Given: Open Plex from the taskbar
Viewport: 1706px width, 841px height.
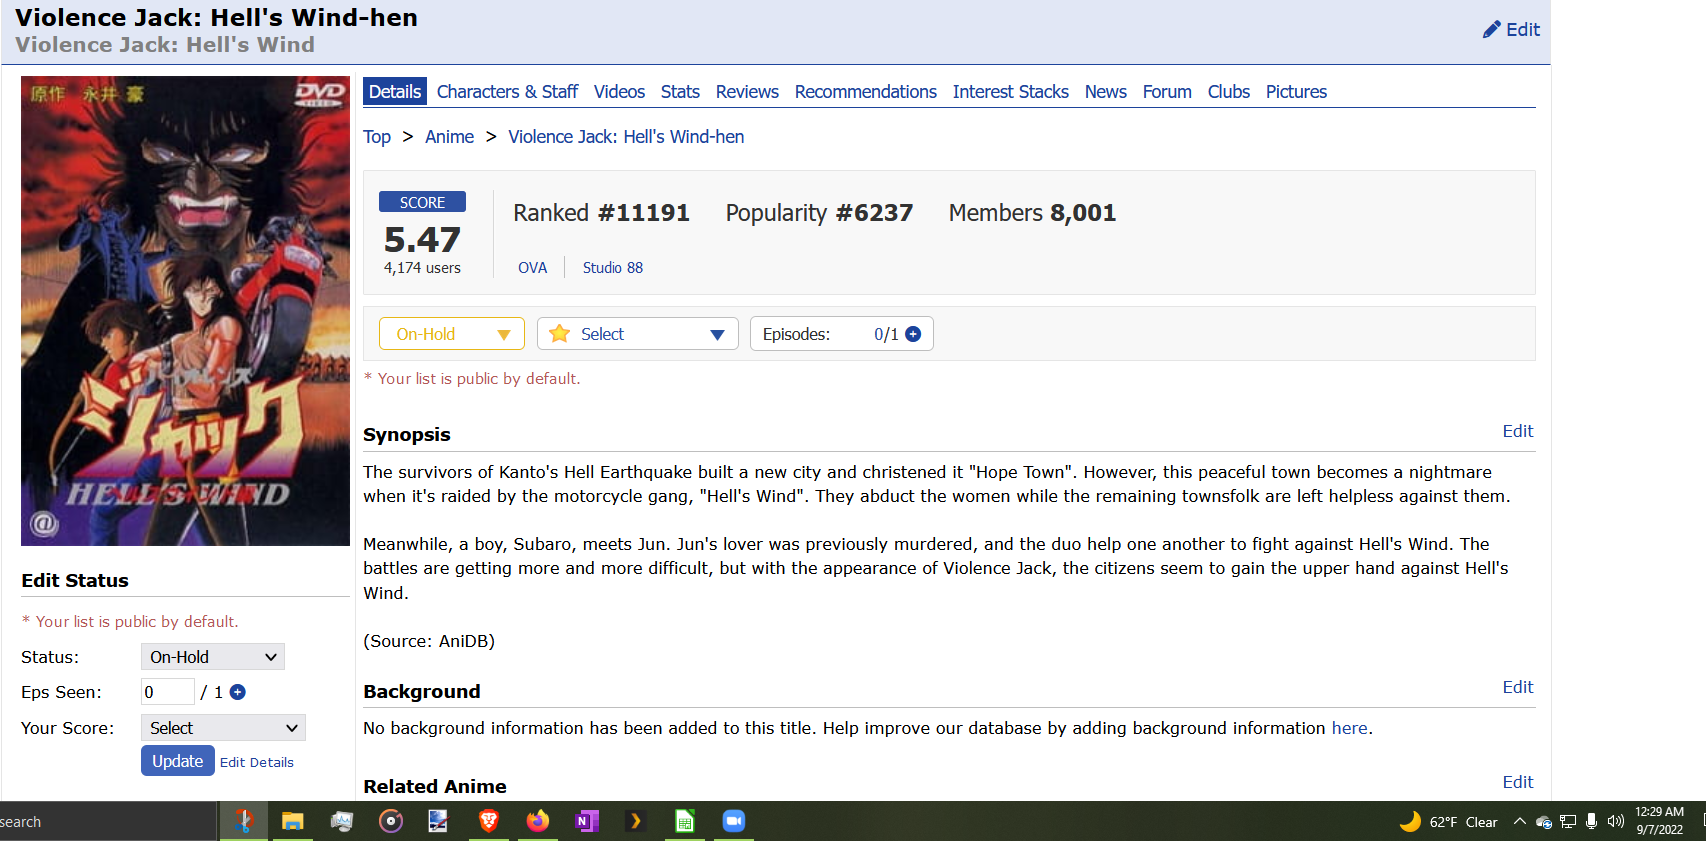Looking at the screenshot, I should (635, 821).
